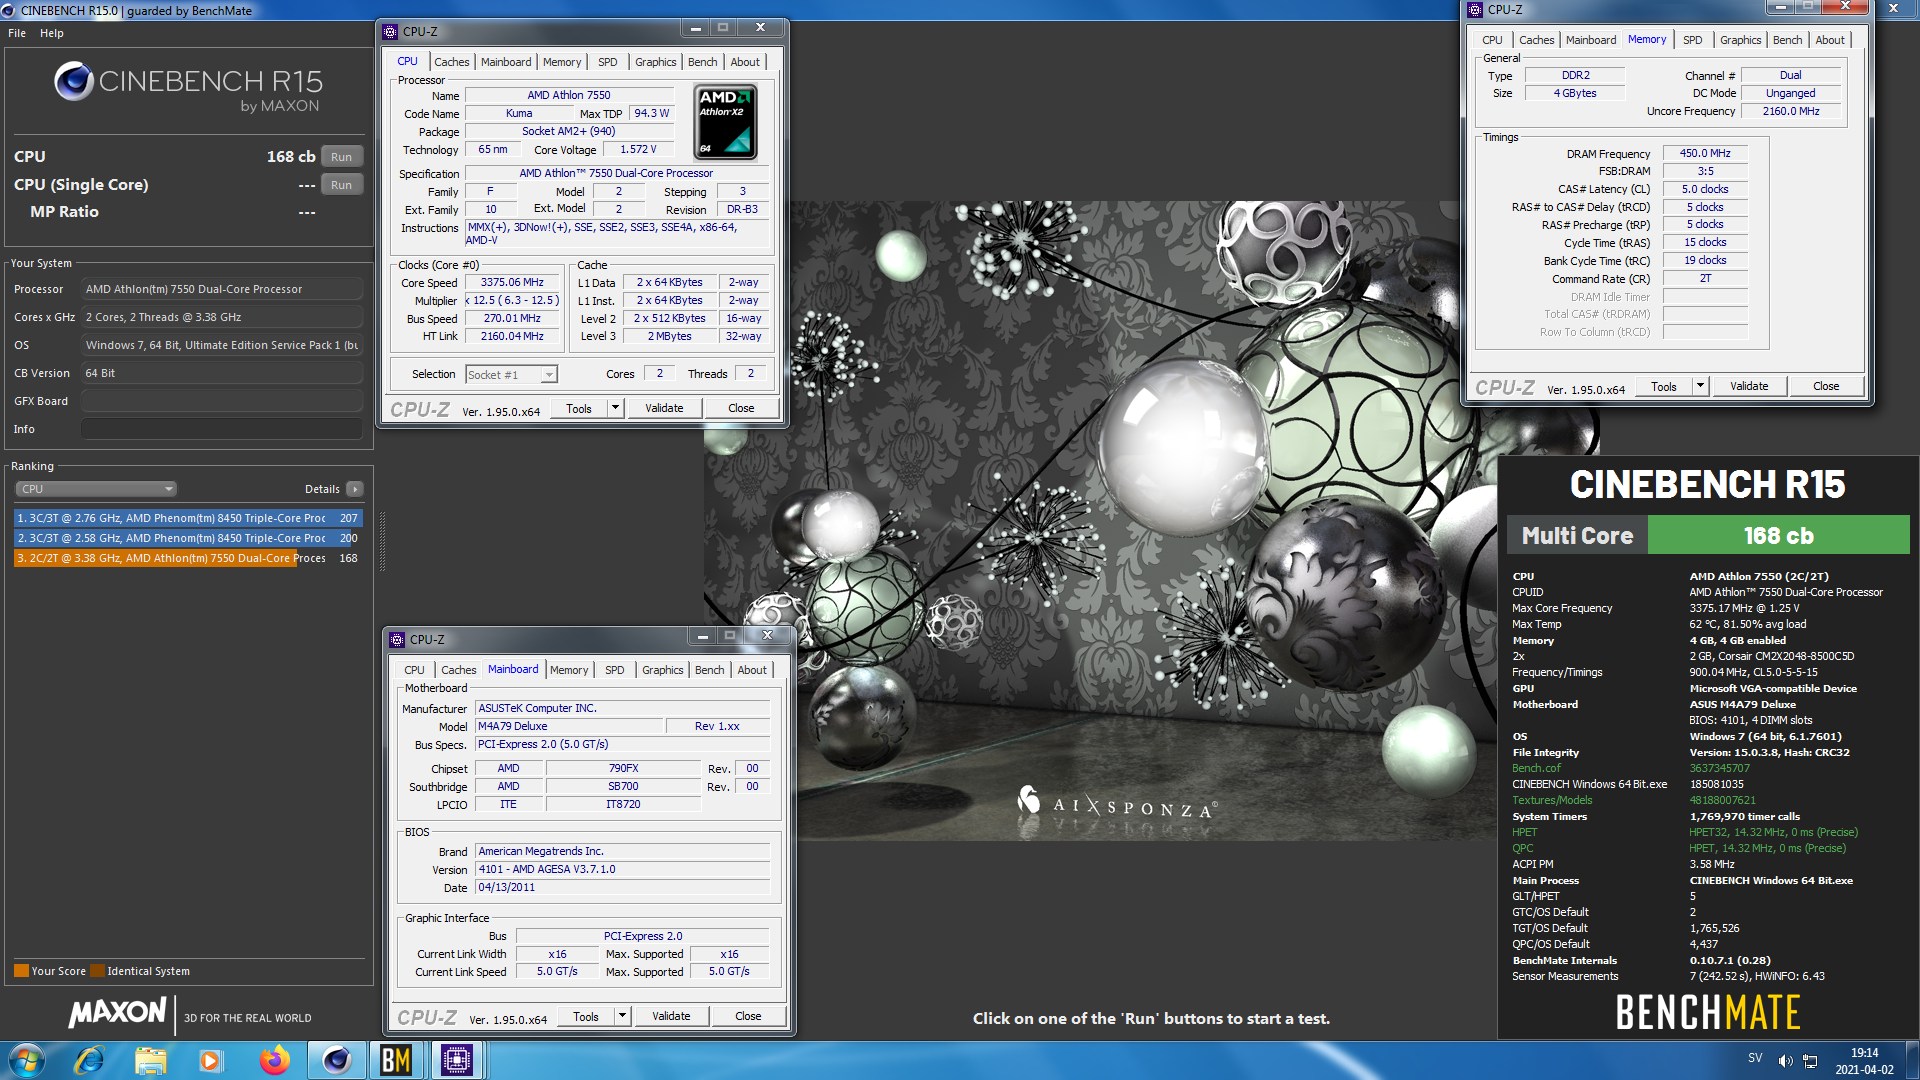Image resolution: width=1920 pixels, height=1080 pixels.
Task: Click the CPU-Z title icon in CPU window
Action: click(391, 31)
